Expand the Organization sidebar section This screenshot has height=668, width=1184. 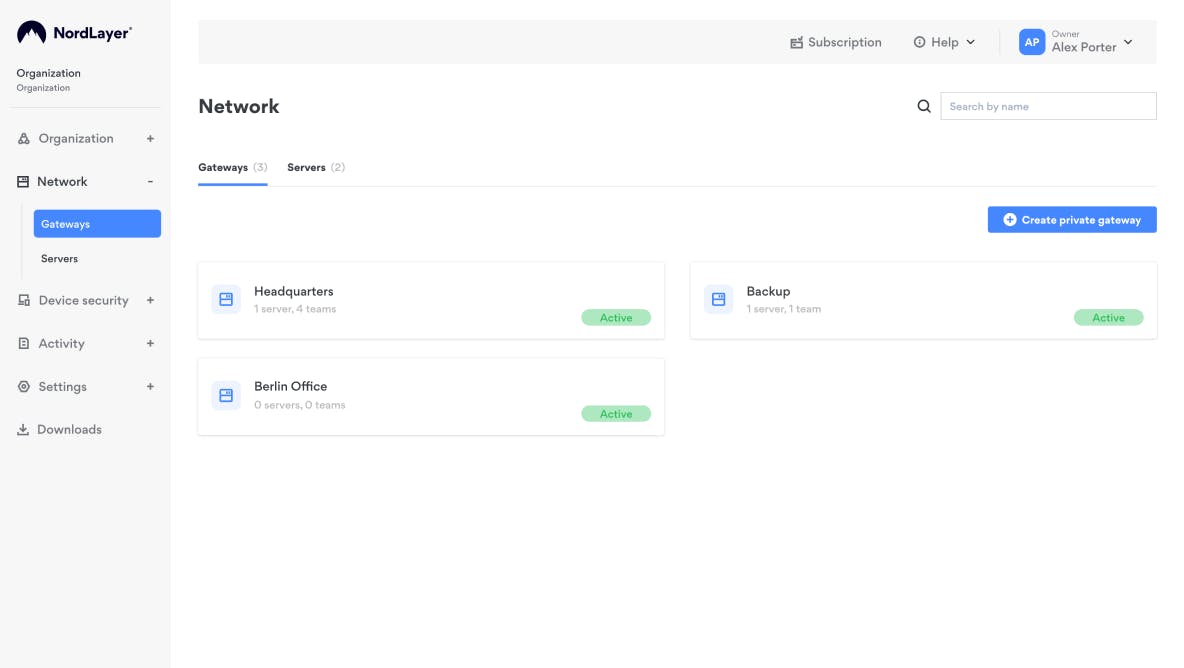pos(150,139)
